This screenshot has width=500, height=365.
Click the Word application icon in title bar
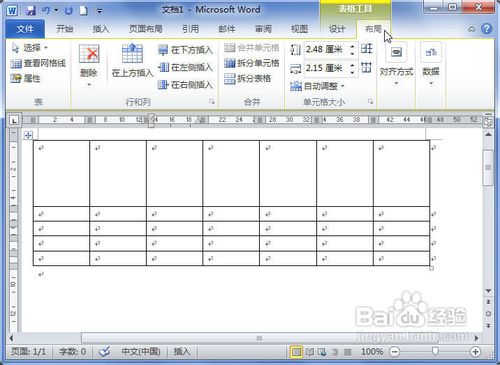point(12,11)
